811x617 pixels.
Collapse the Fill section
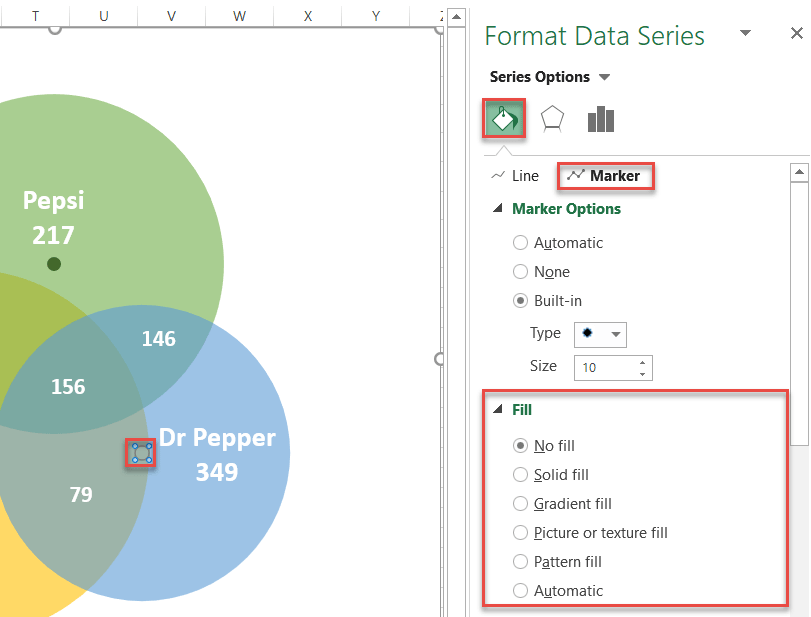[498, 410]
